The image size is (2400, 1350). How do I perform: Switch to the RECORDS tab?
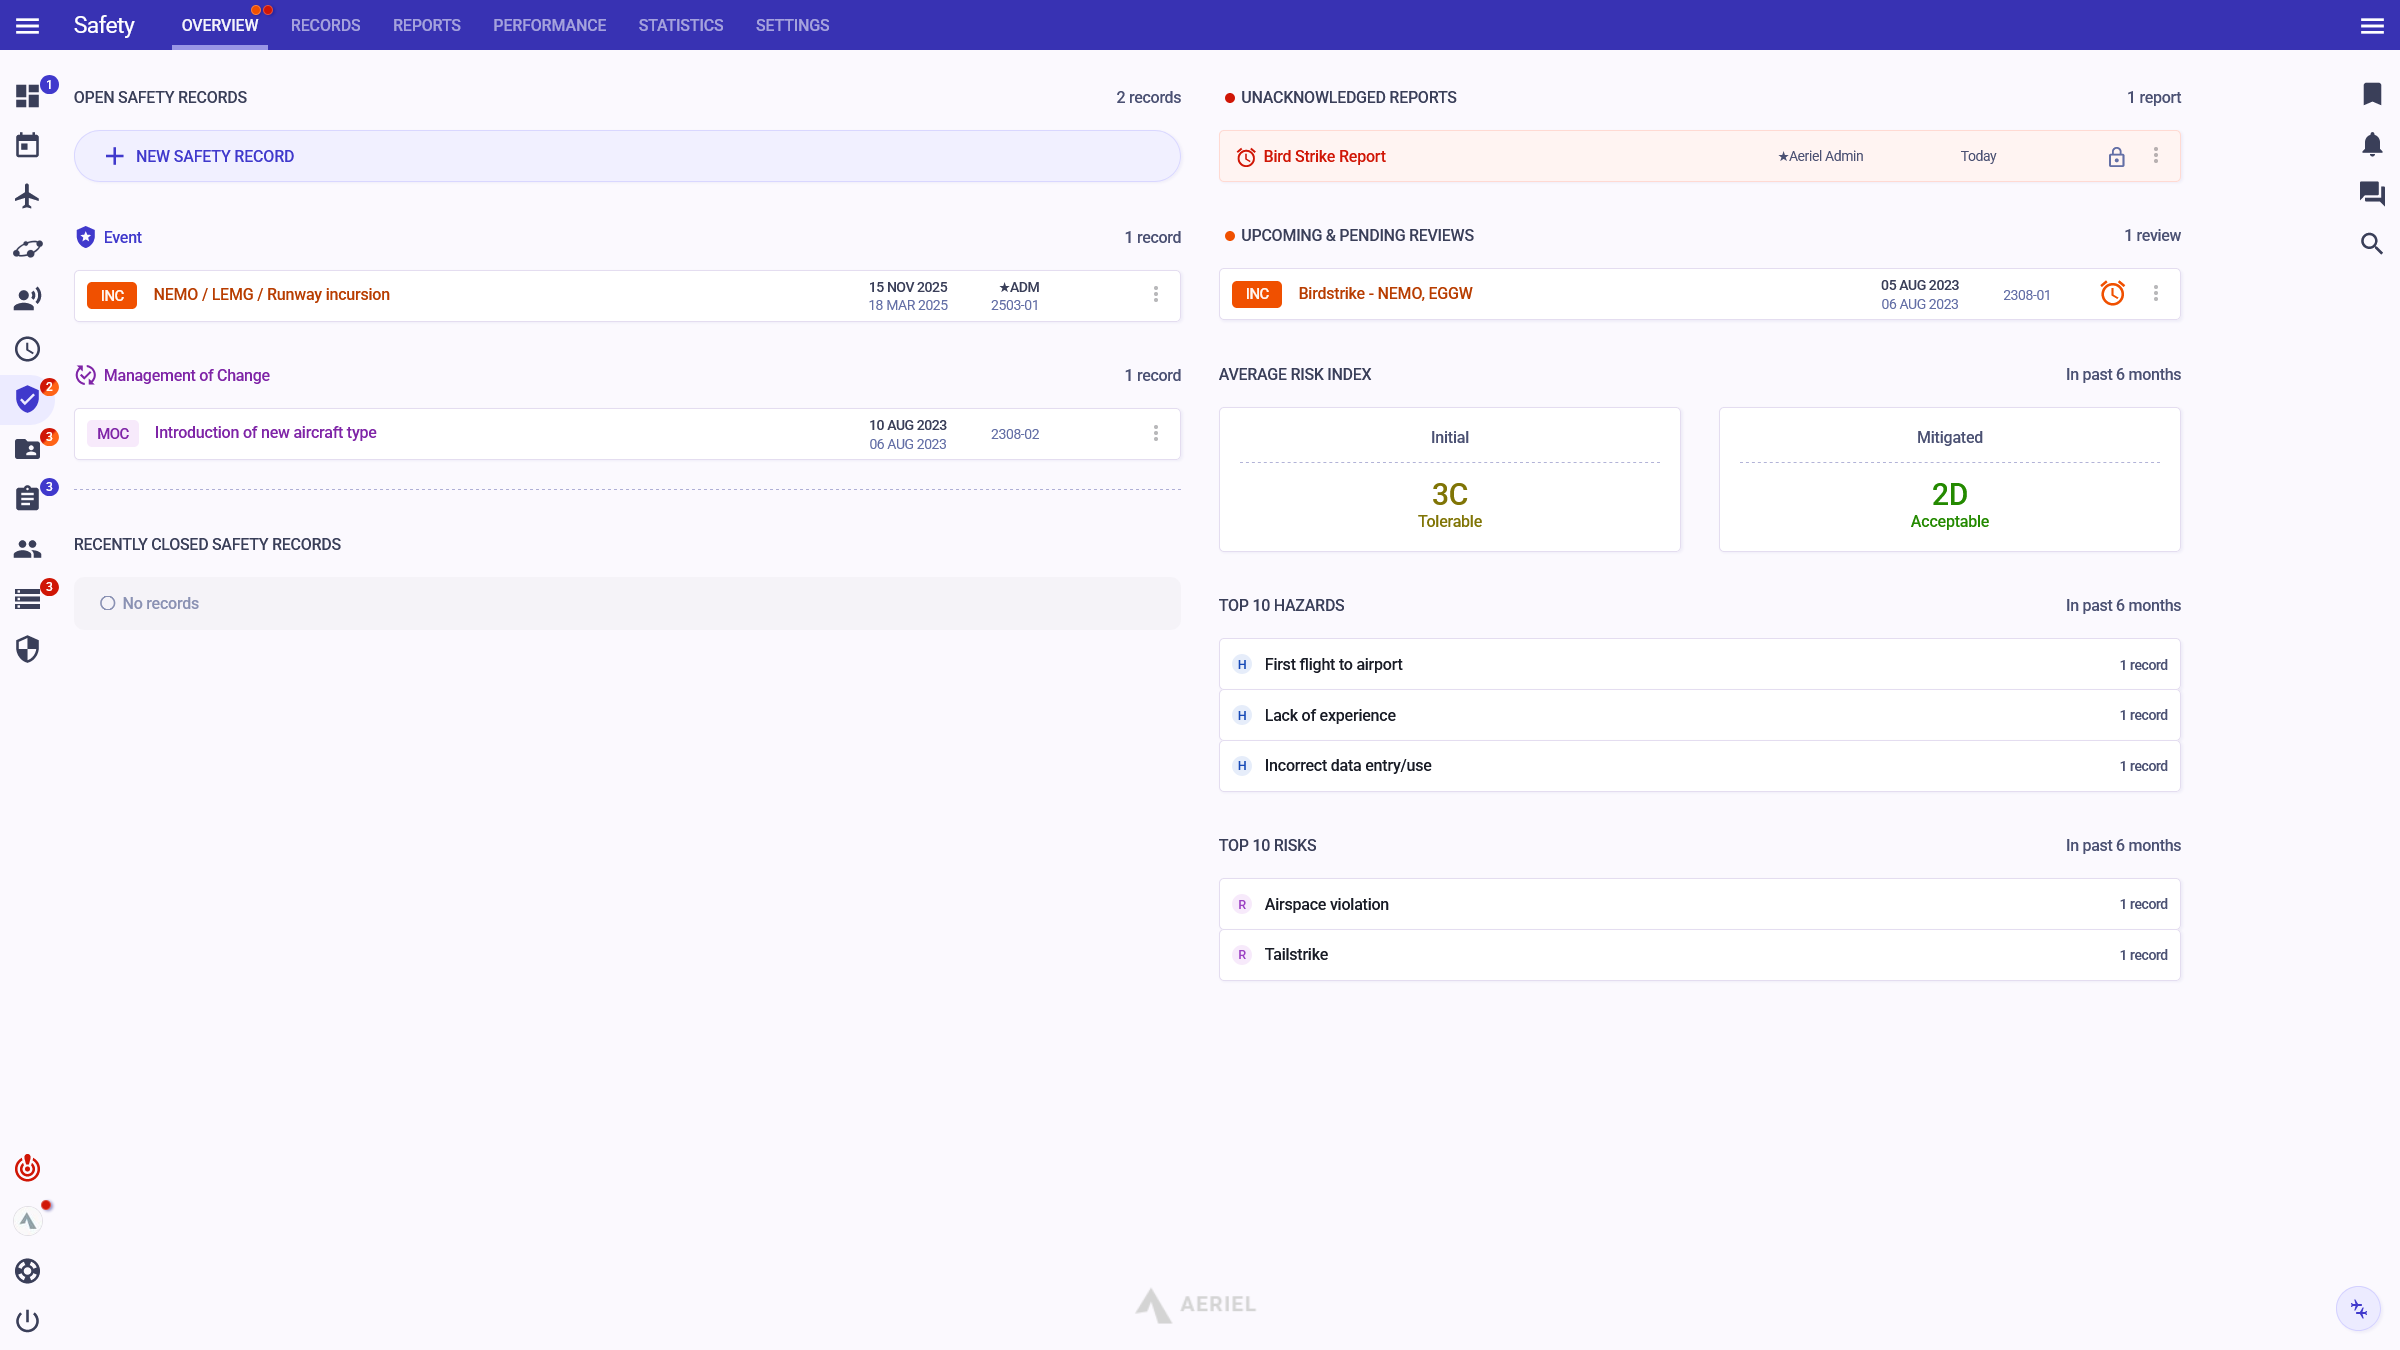click(325, 25)
